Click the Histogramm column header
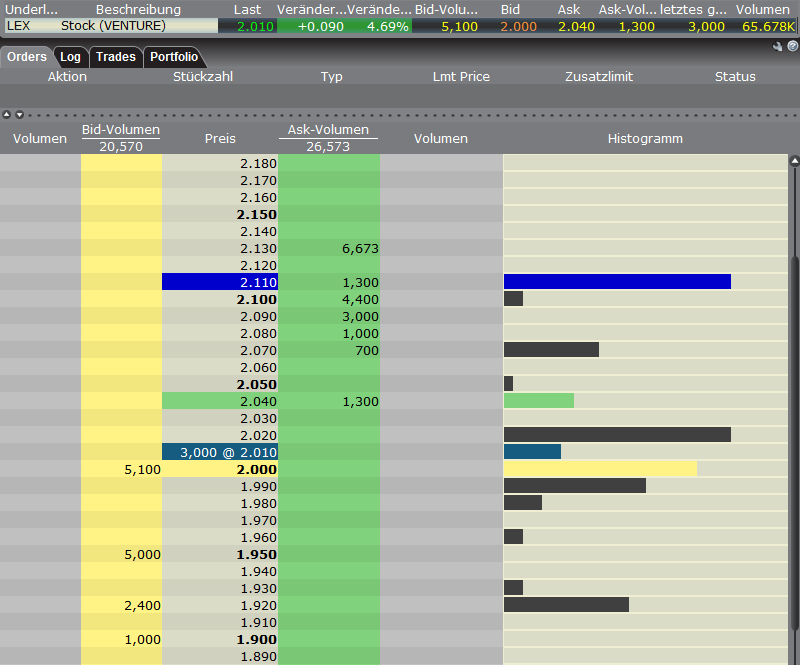Screen dimensions: 800x665 click(x=645, y=139)
